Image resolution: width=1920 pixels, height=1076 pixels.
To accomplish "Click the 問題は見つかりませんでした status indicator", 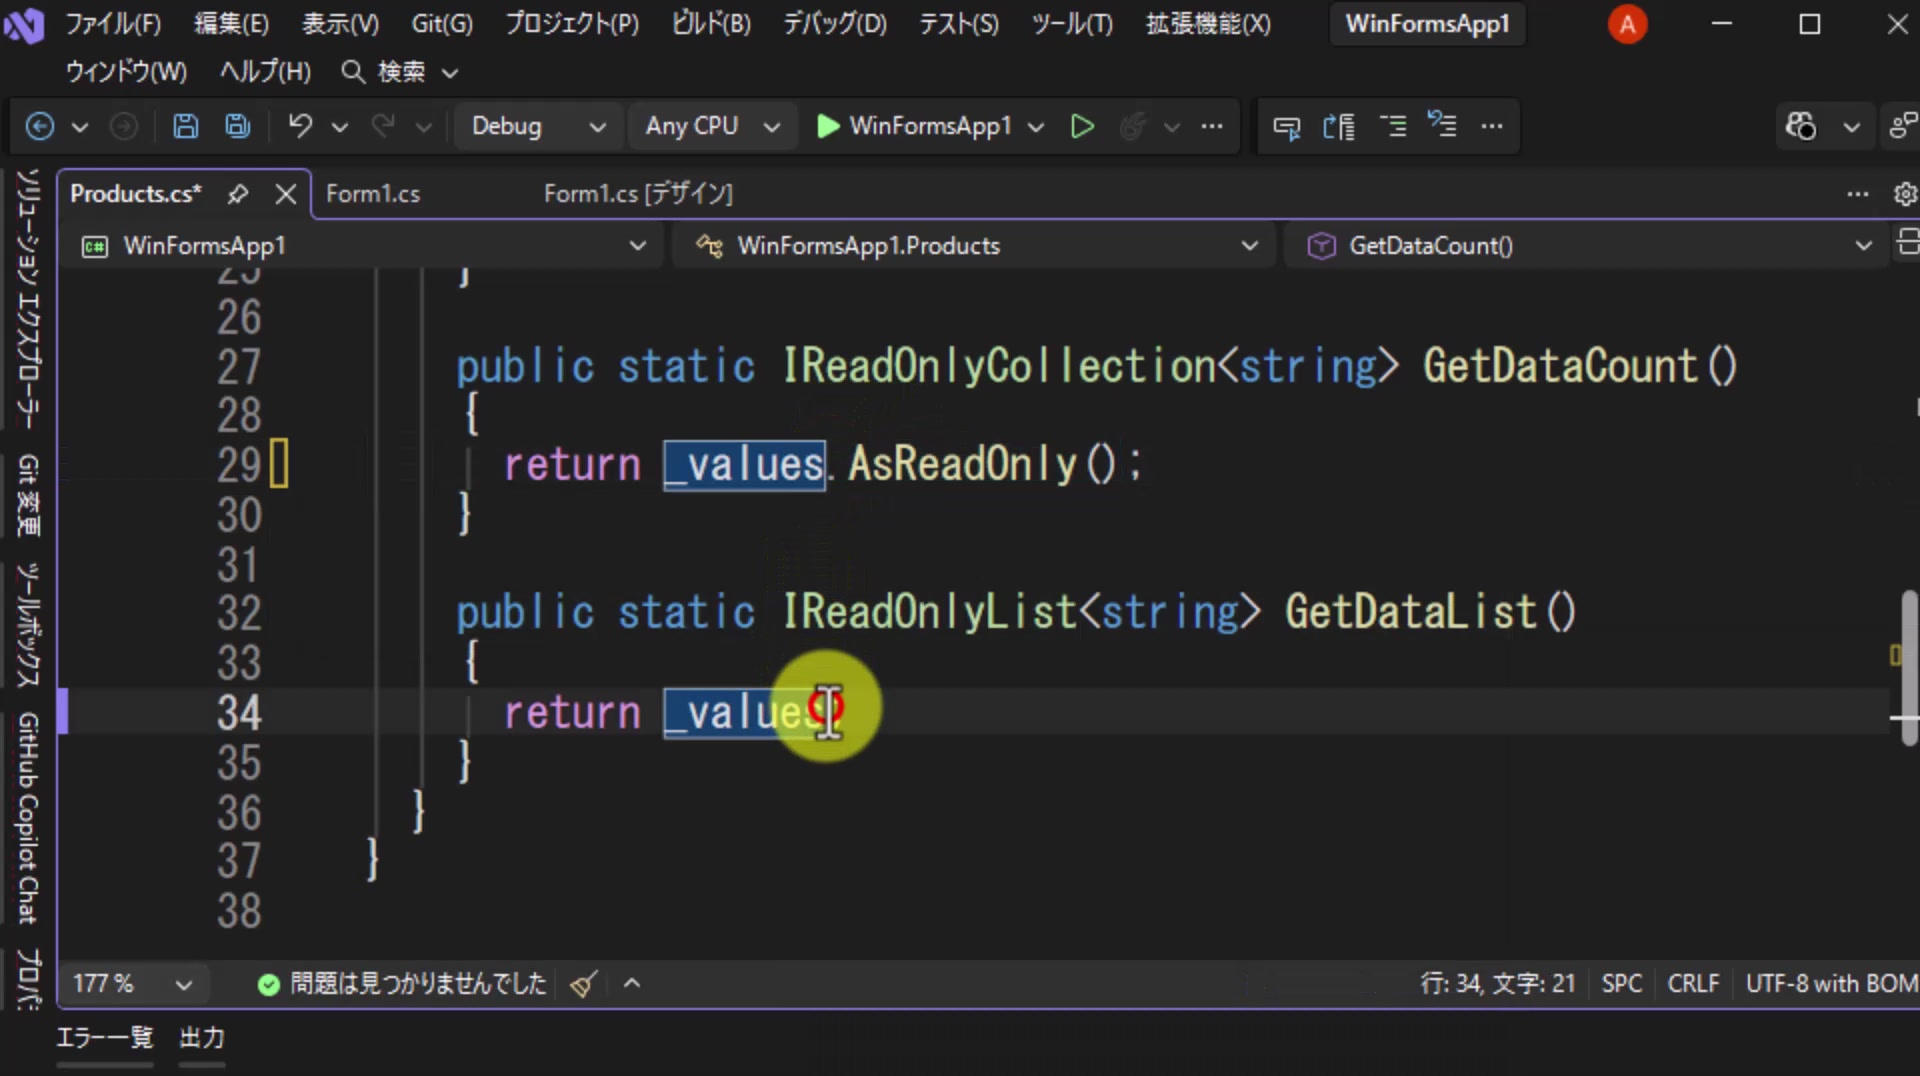I will click(402, 984).
